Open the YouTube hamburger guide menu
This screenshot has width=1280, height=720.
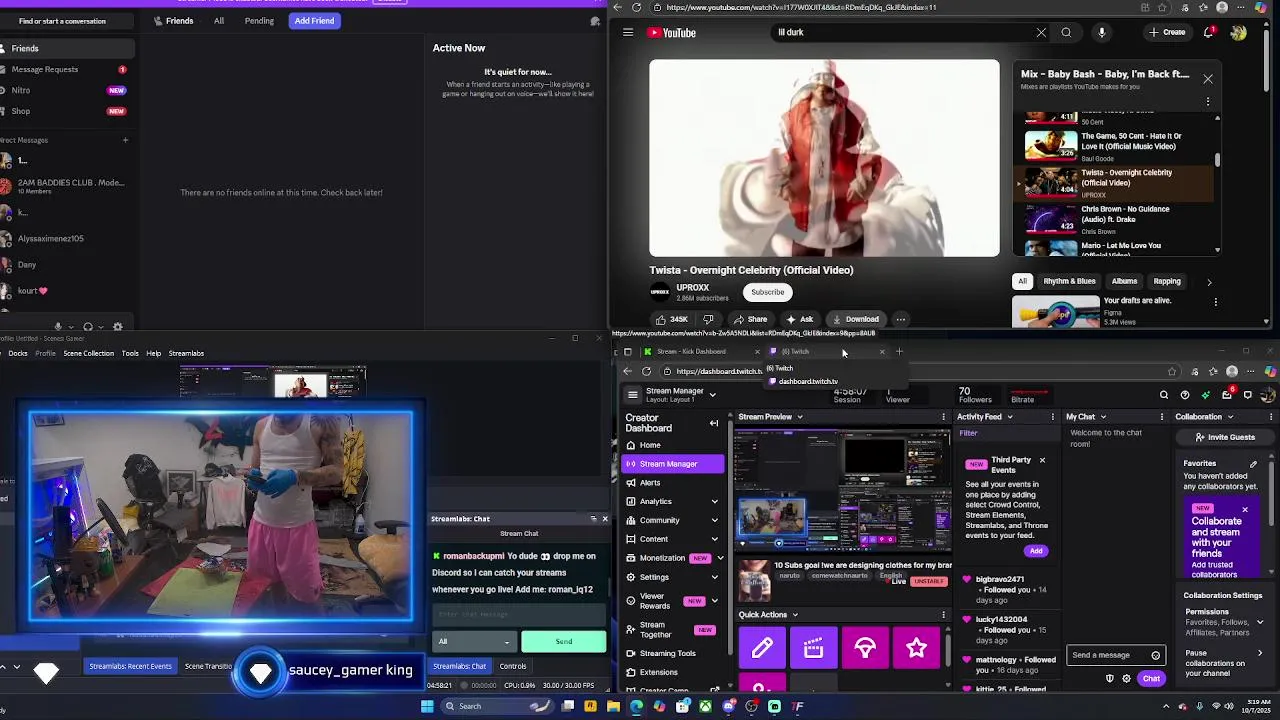point(628,32)
